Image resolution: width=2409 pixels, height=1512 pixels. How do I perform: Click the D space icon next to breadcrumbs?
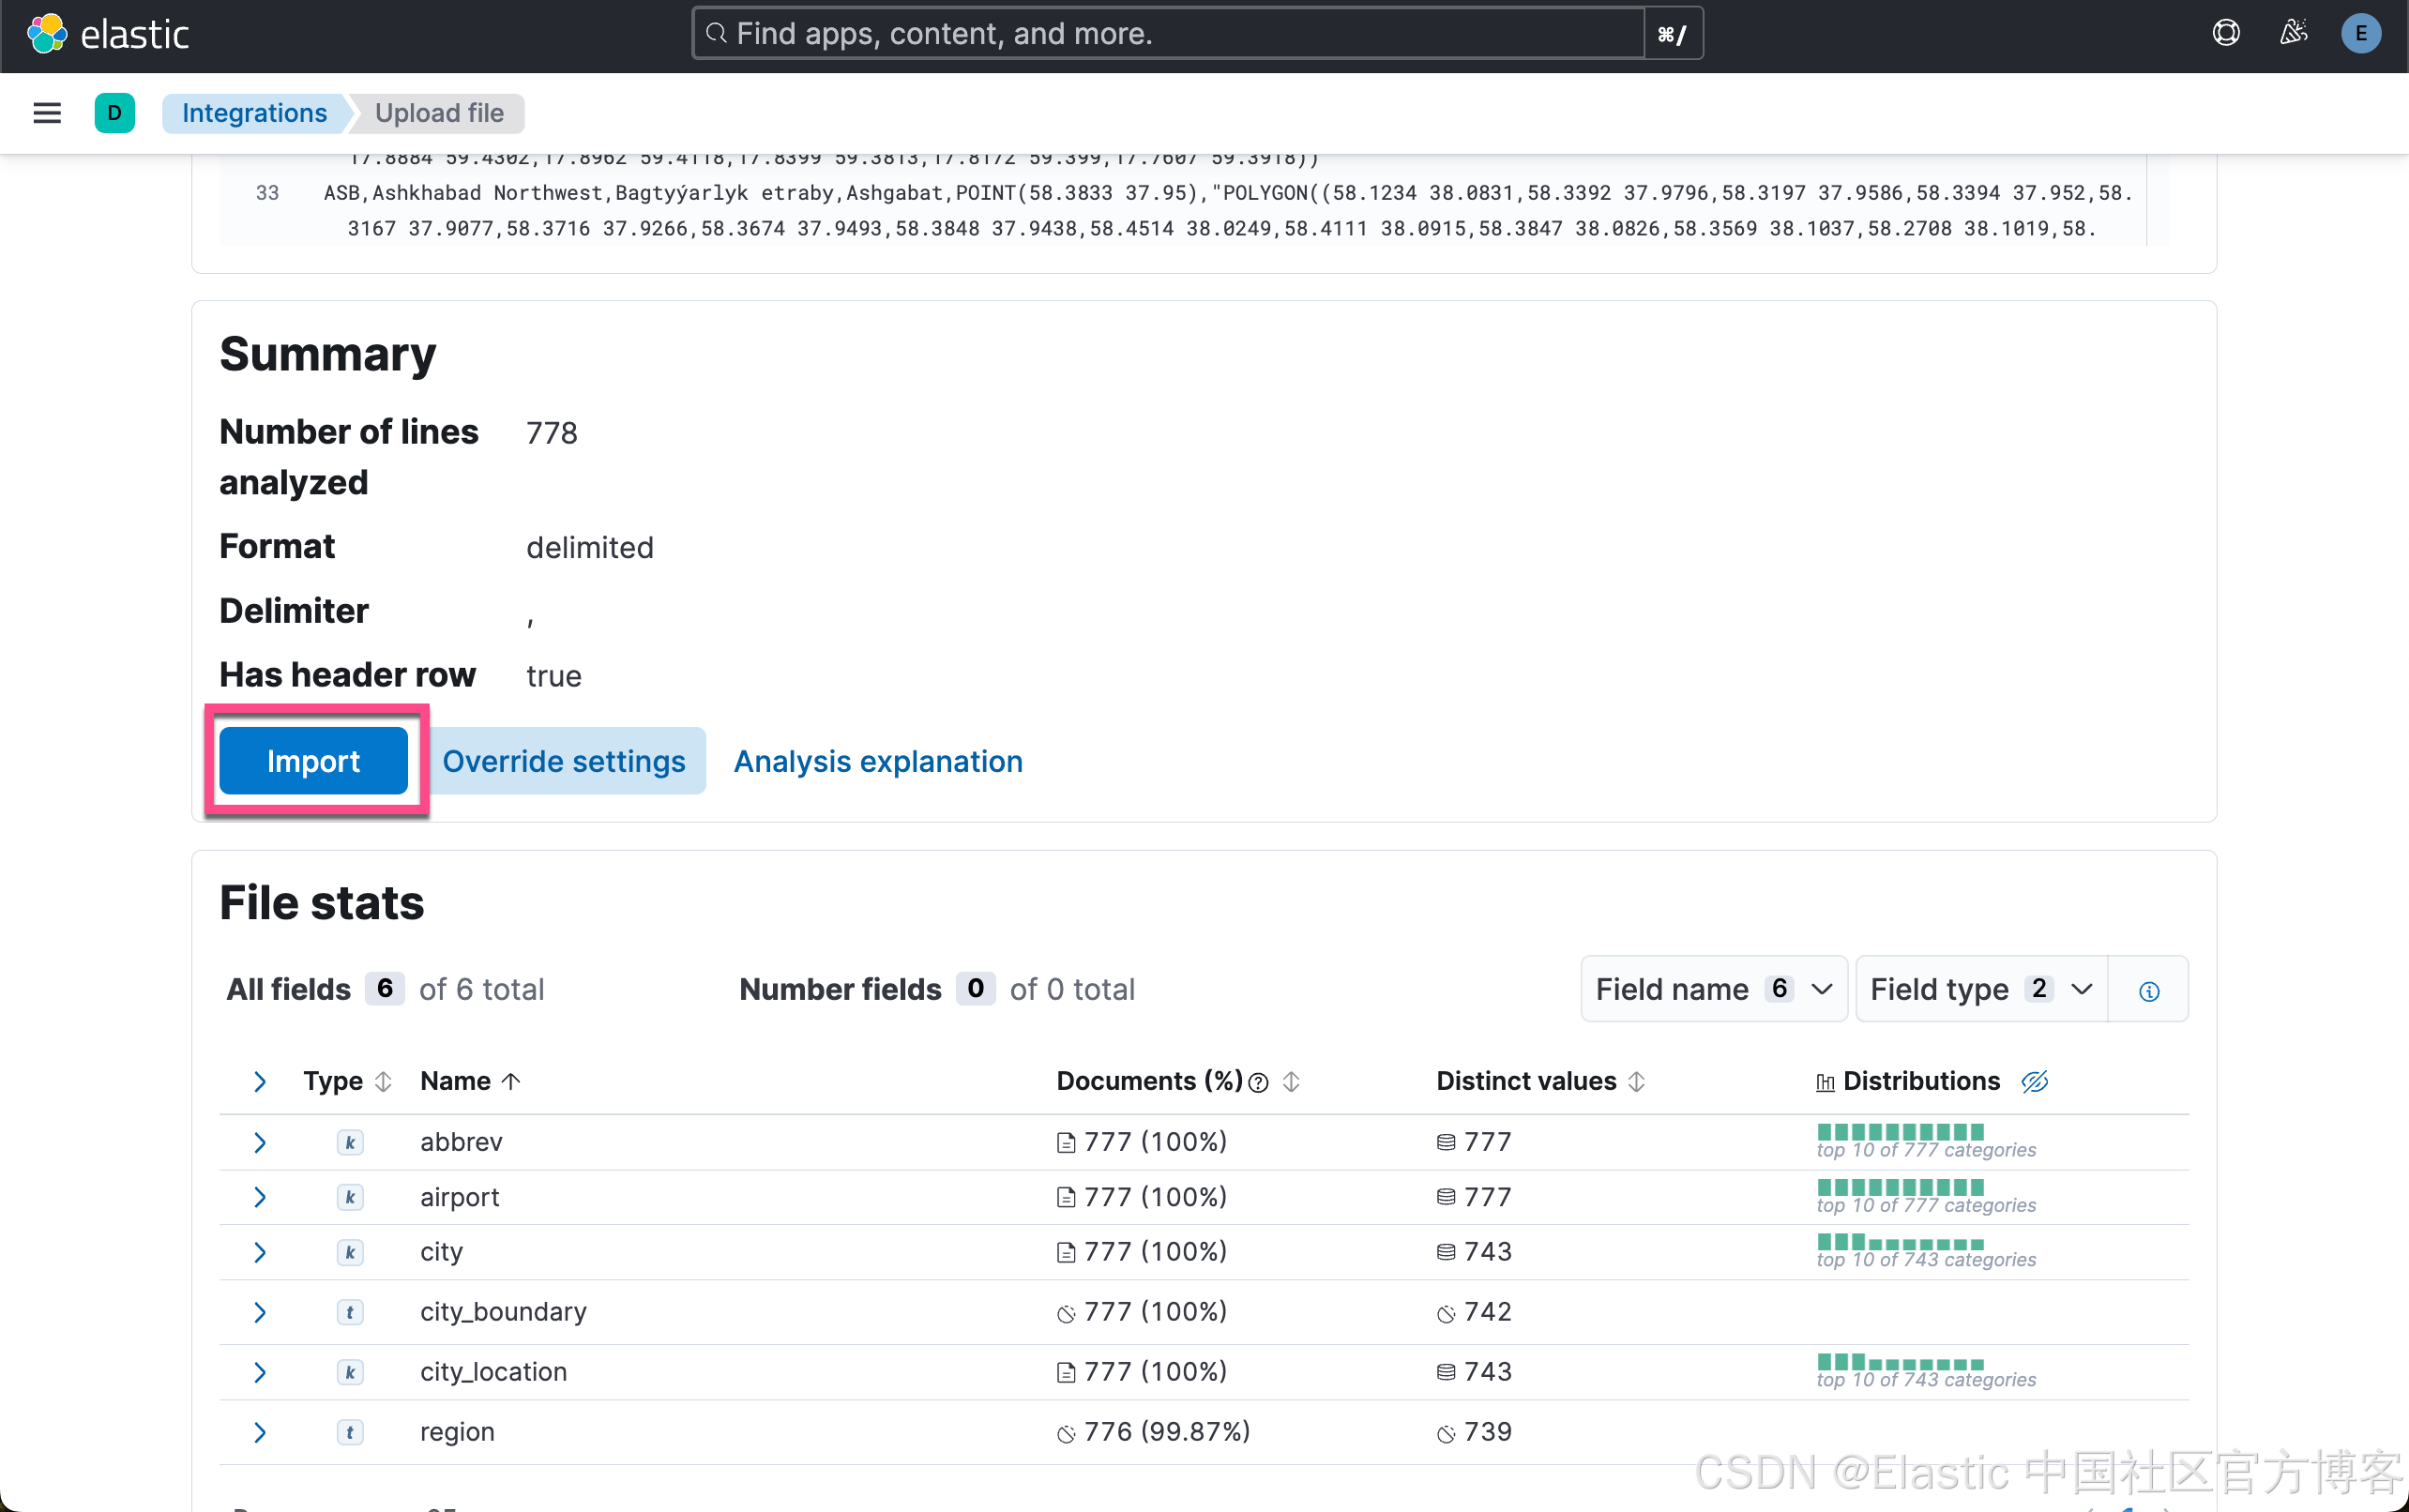114,112
